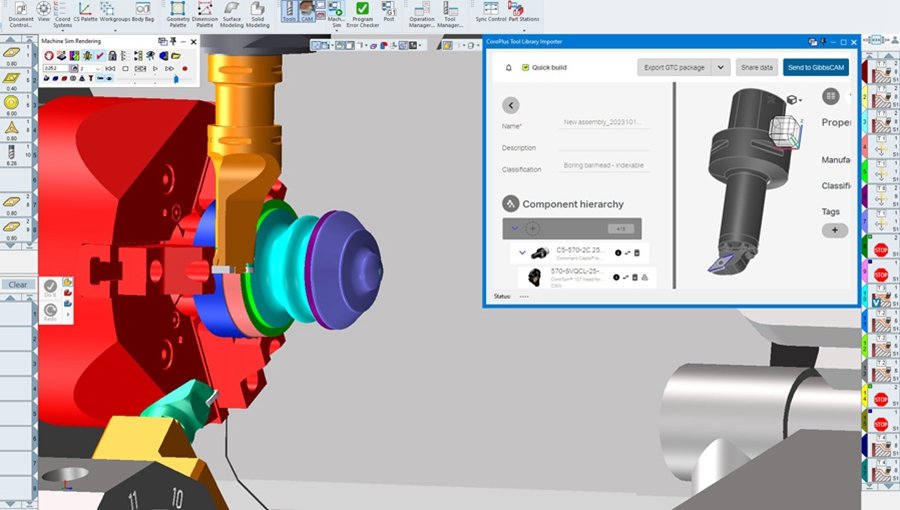Open the 3D view cube dropdown
The image size is (900, 510).
[800, 101]
